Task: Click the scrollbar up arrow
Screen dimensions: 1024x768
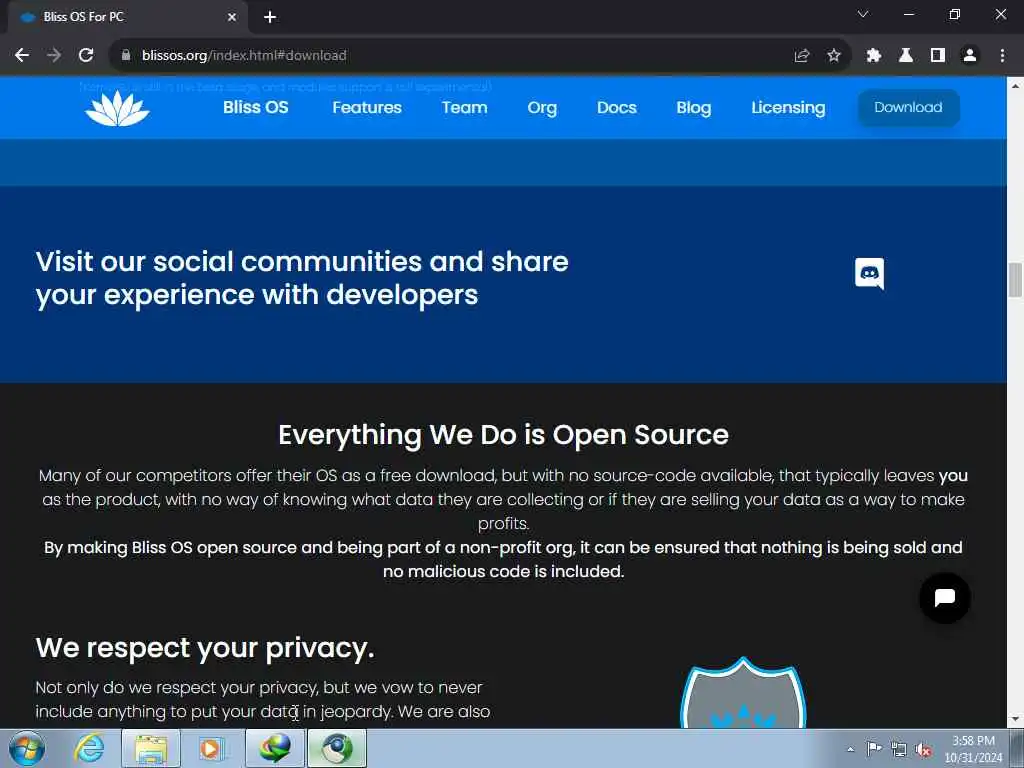Action: [1015, 86]
